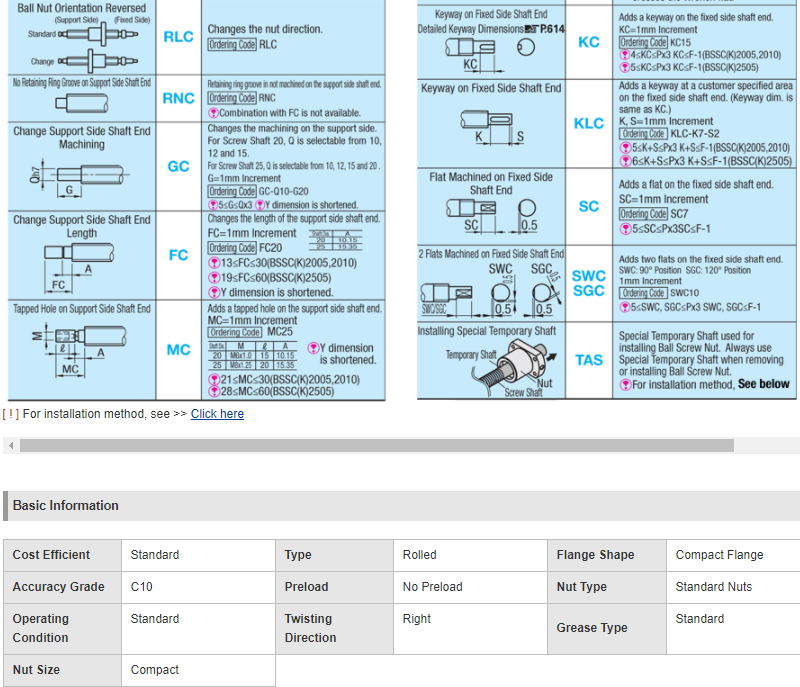Click the pink caution icon before '5≤SWC, SGC≤Px3'
The width and height of the screenshot is (800, 687).
click(624, 308)
